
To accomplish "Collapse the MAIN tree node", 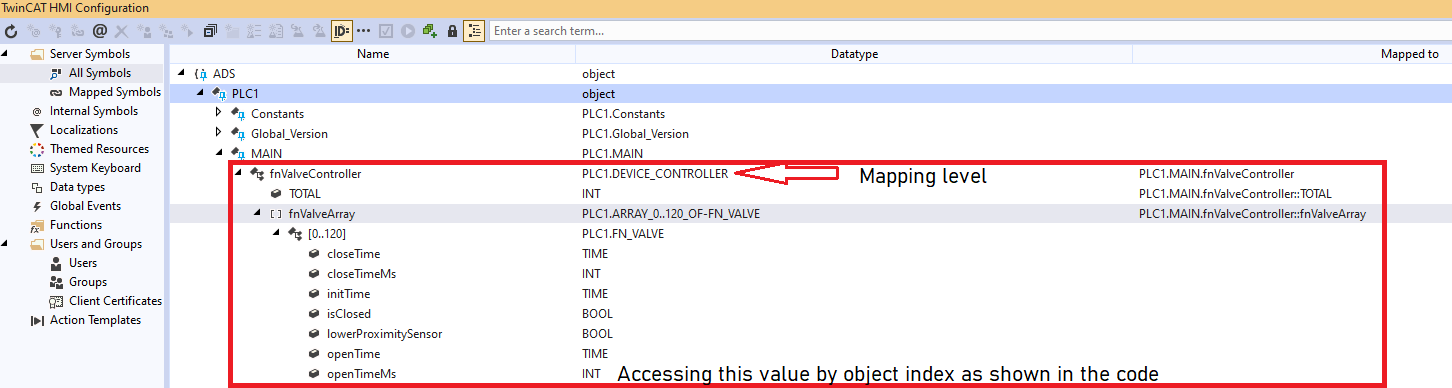I will tap(219, 154).
